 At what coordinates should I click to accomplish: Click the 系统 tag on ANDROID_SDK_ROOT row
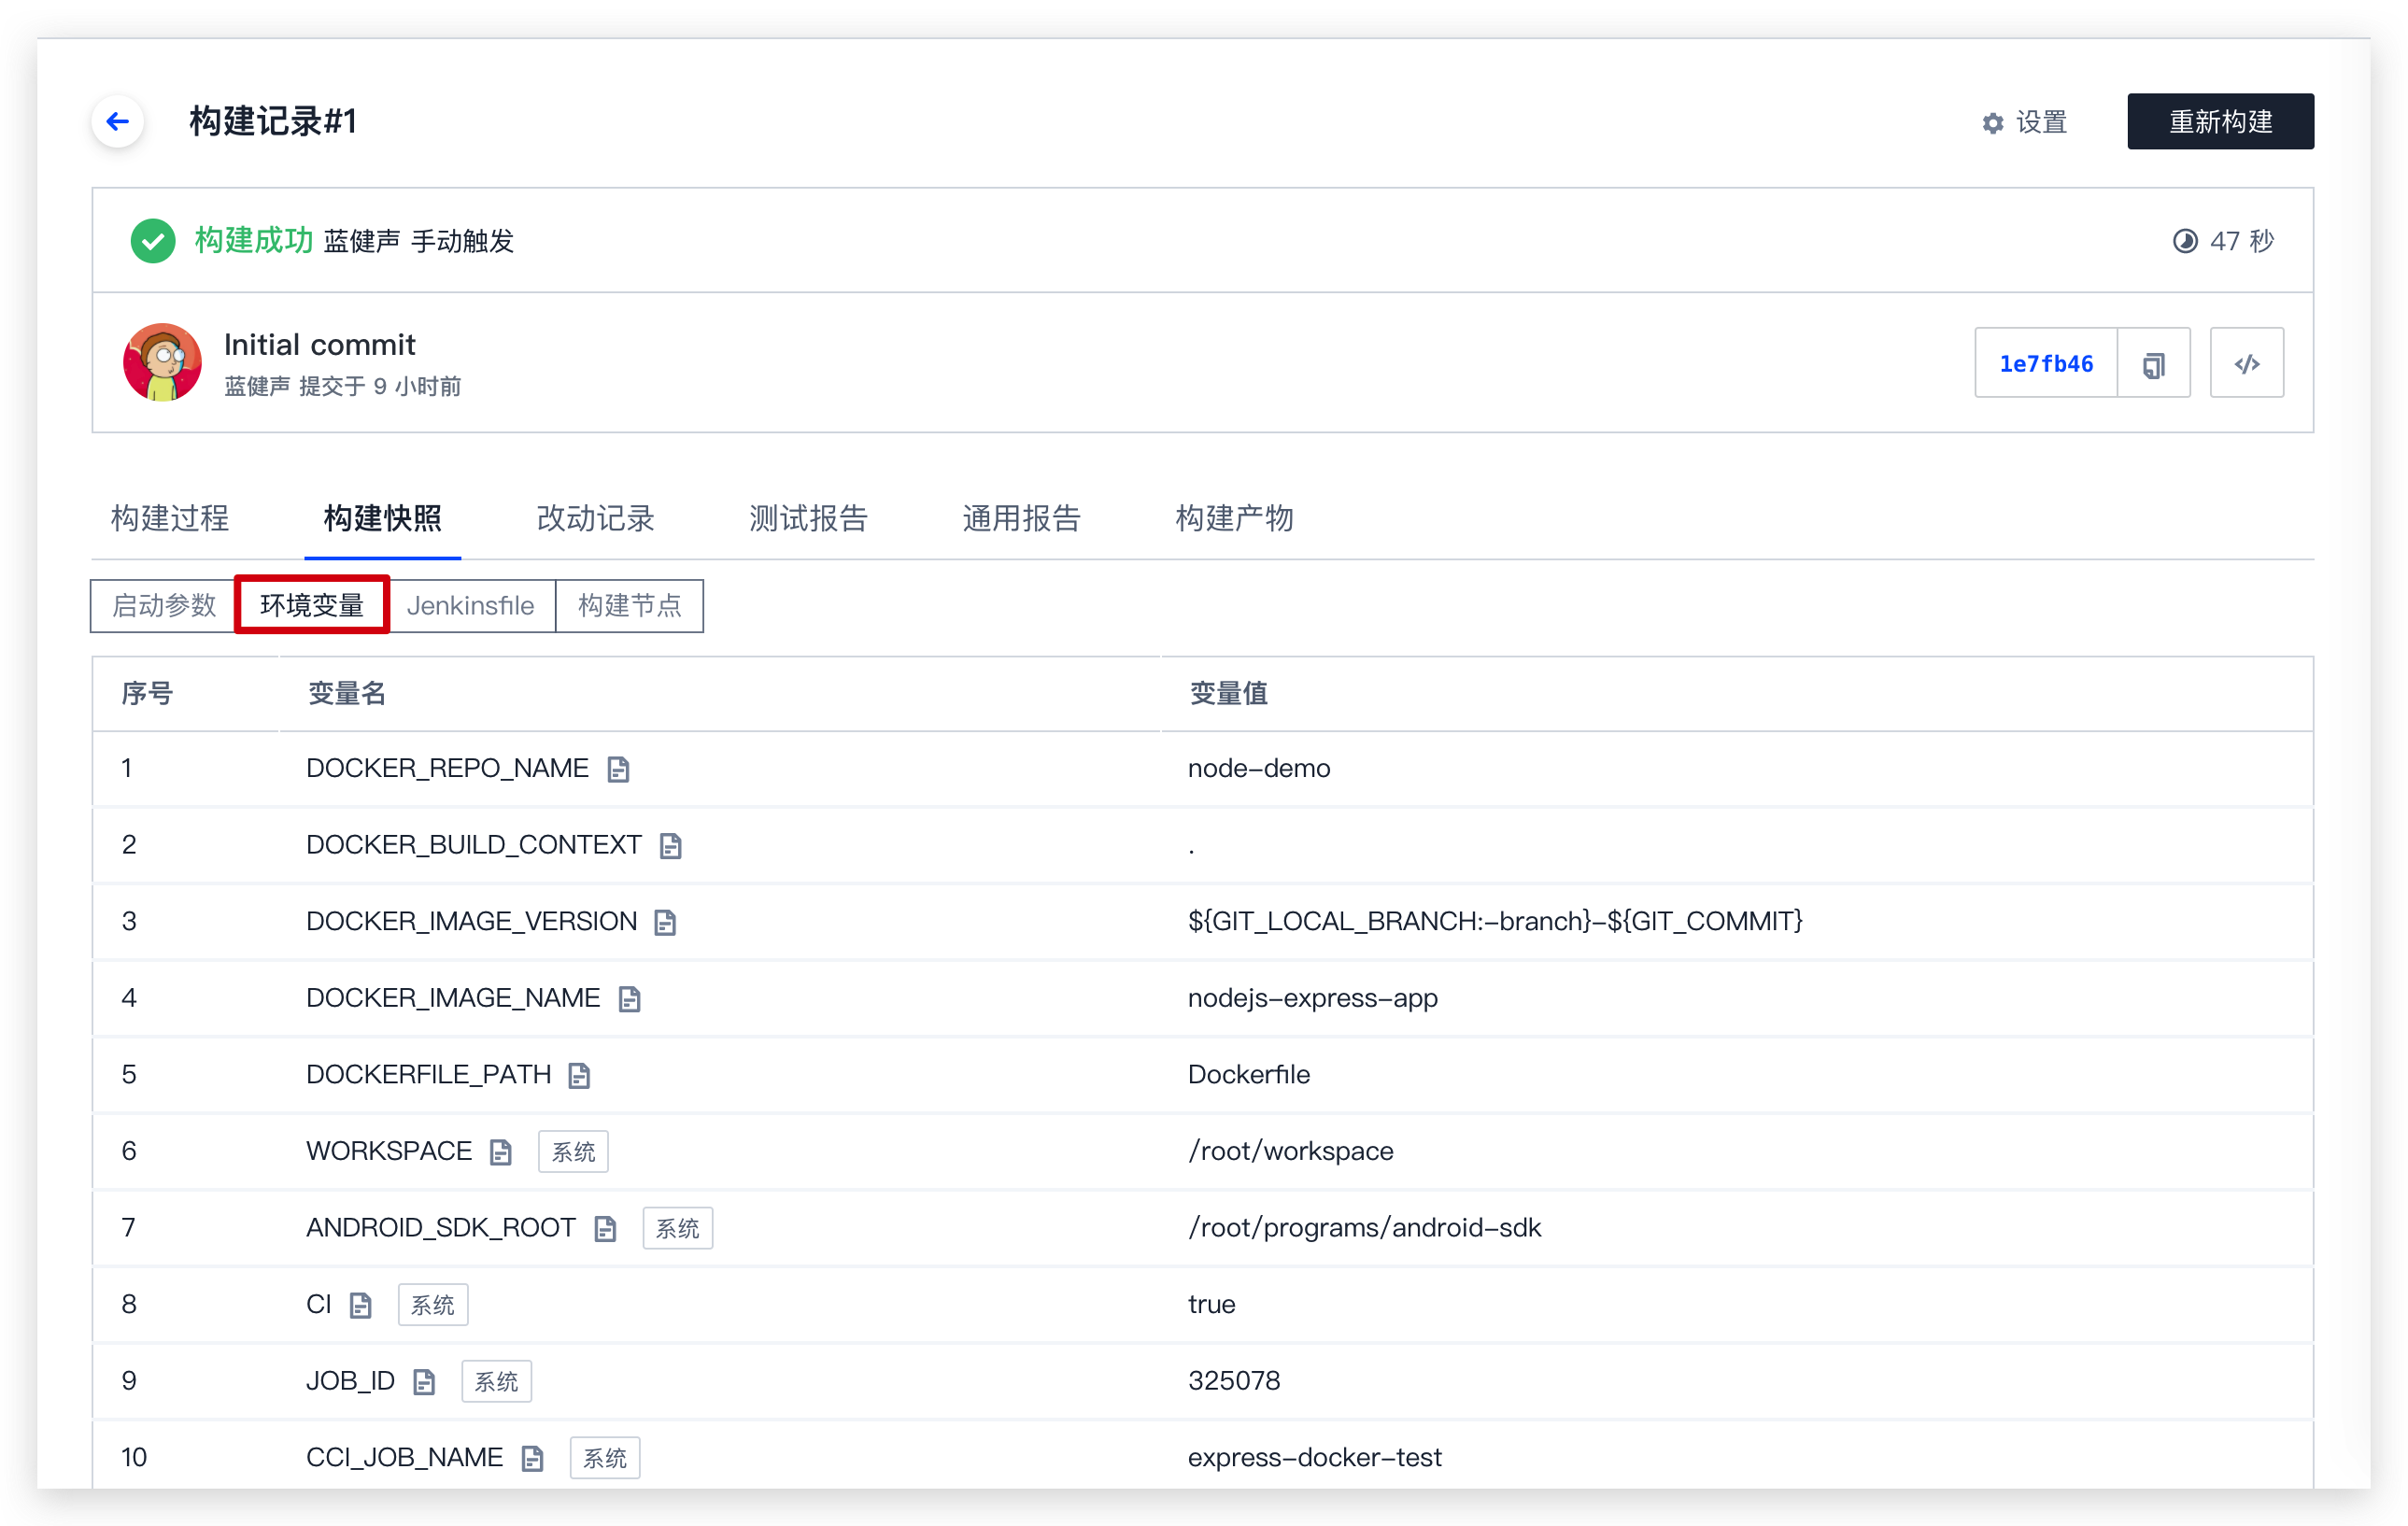click(677, 1228)
